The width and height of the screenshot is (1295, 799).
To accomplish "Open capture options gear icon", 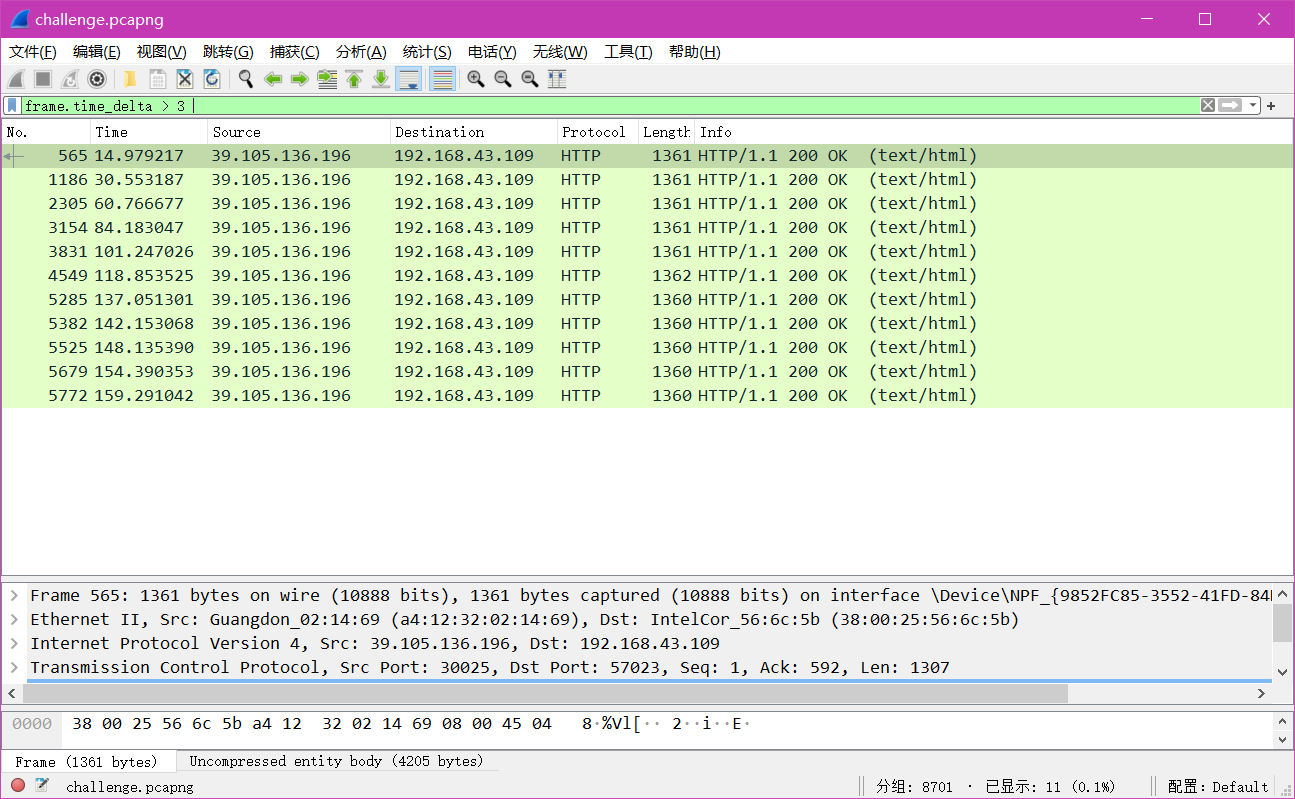I will coord(97,79).
